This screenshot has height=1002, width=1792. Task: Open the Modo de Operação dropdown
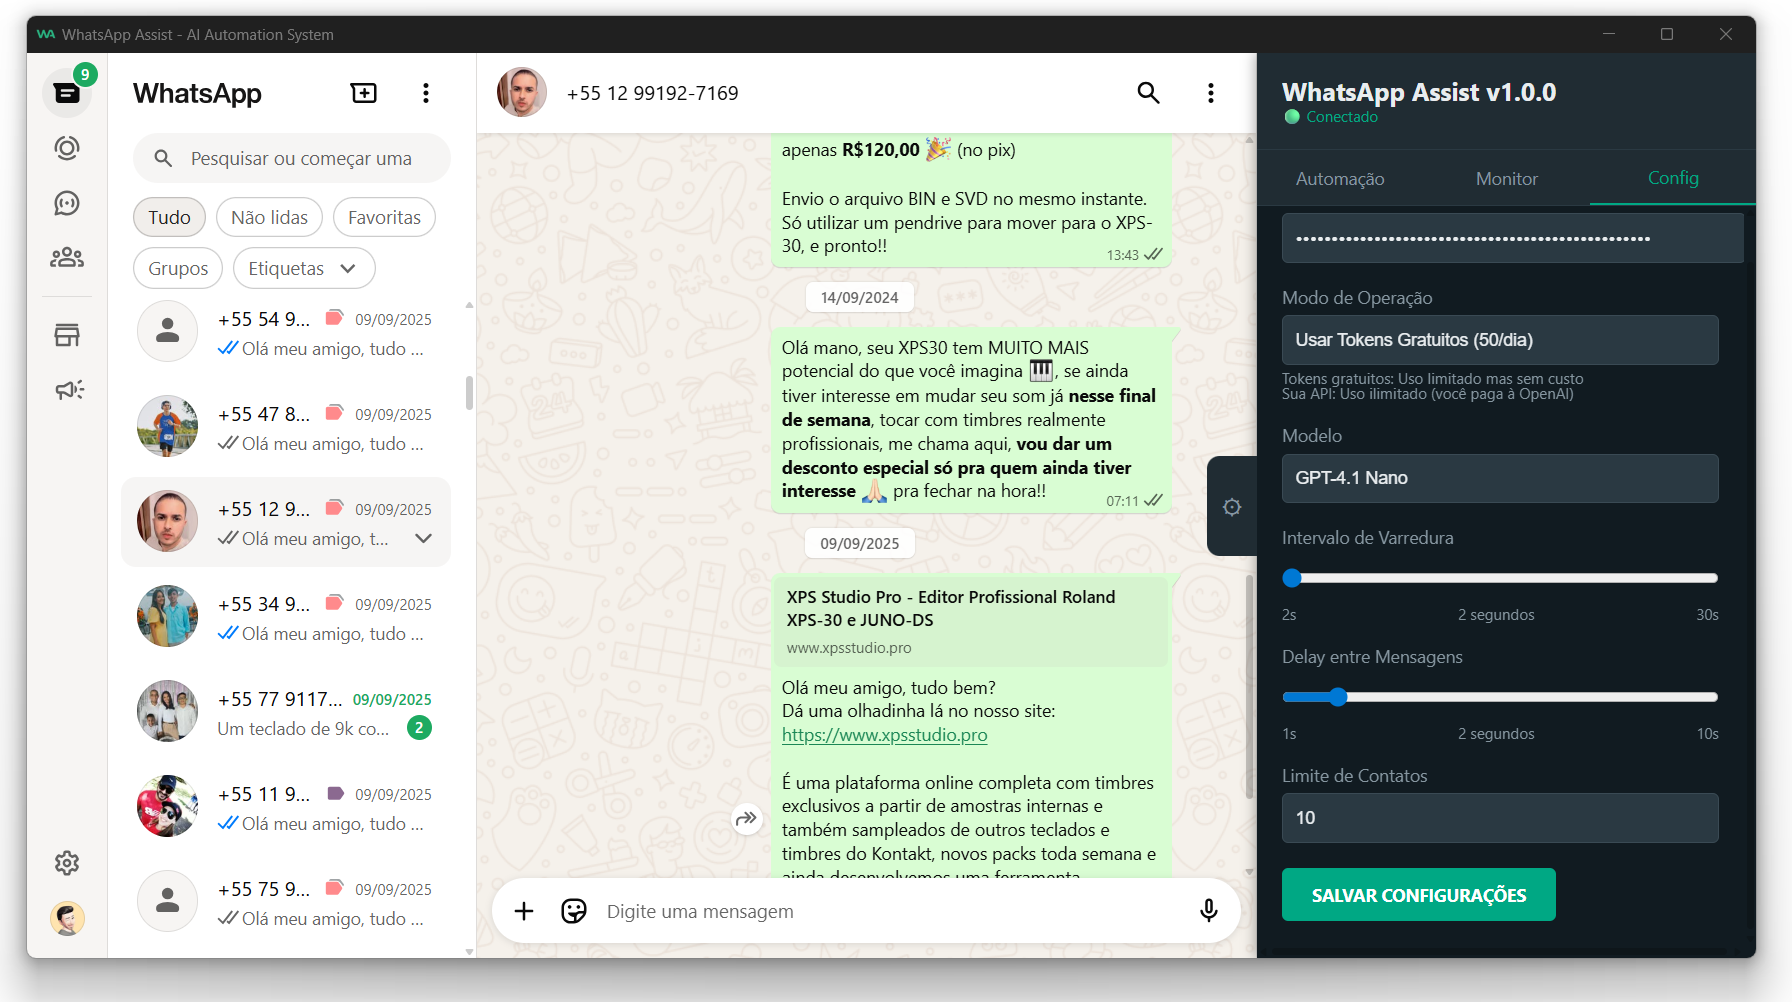pyautogui.click(x=1500, y=340)
